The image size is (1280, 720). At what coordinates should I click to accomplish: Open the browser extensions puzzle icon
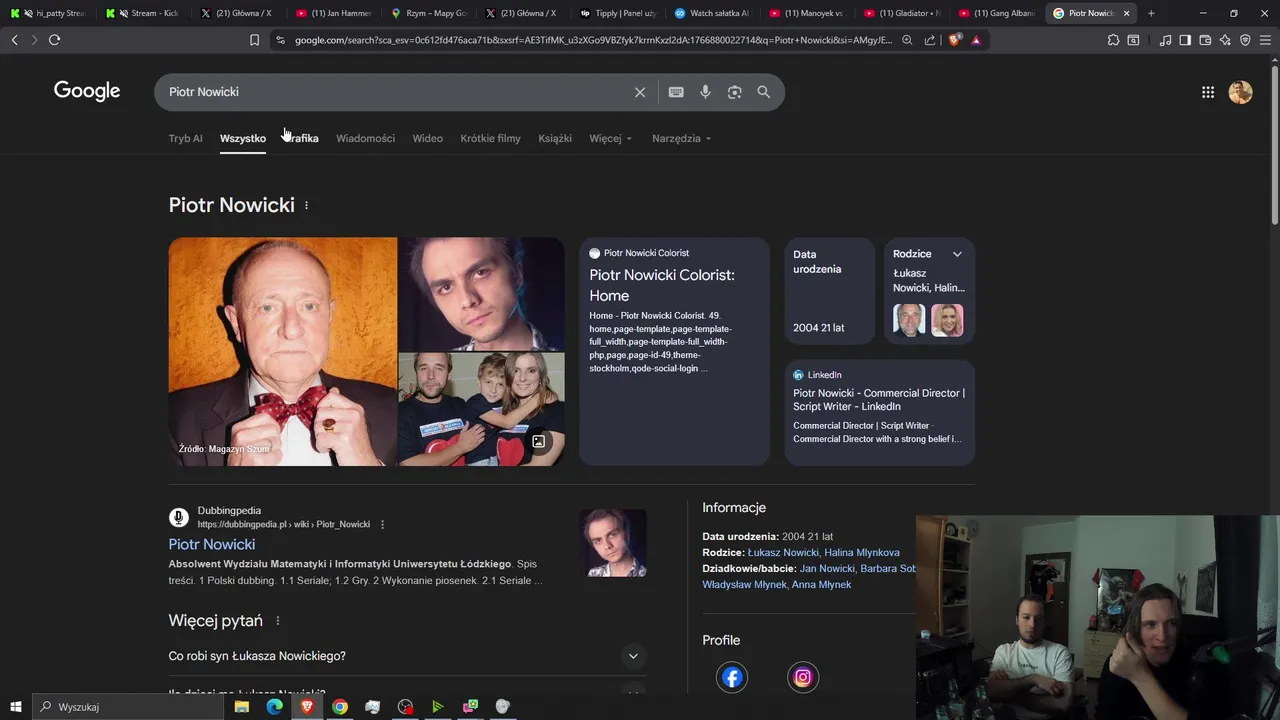[x=1113, y=40]
